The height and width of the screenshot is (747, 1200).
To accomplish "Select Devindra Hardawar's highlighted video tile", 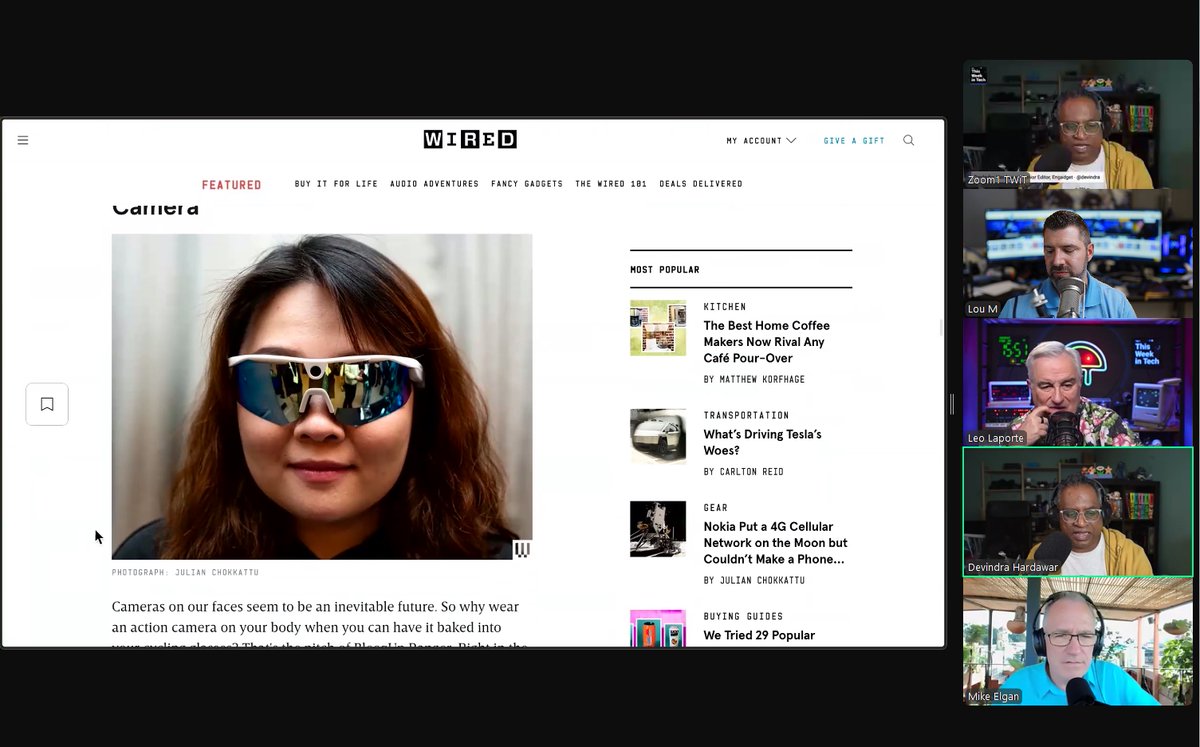I will (x=1078, y=512).
